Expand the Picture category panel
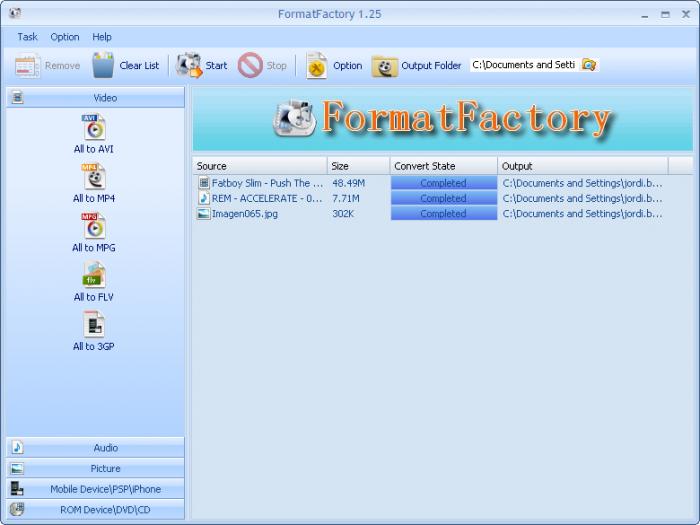700x525 pixels. pos(95,468)
